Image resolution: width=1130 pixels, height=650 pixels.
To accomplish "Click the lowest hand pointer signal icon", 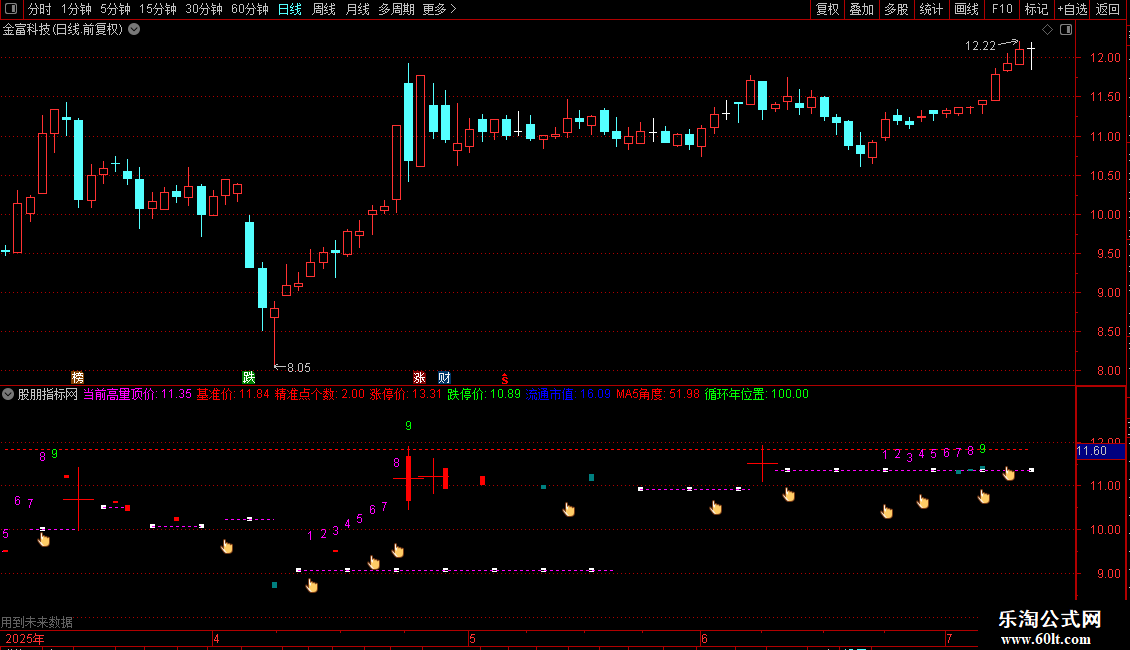I will pos(311,586).
